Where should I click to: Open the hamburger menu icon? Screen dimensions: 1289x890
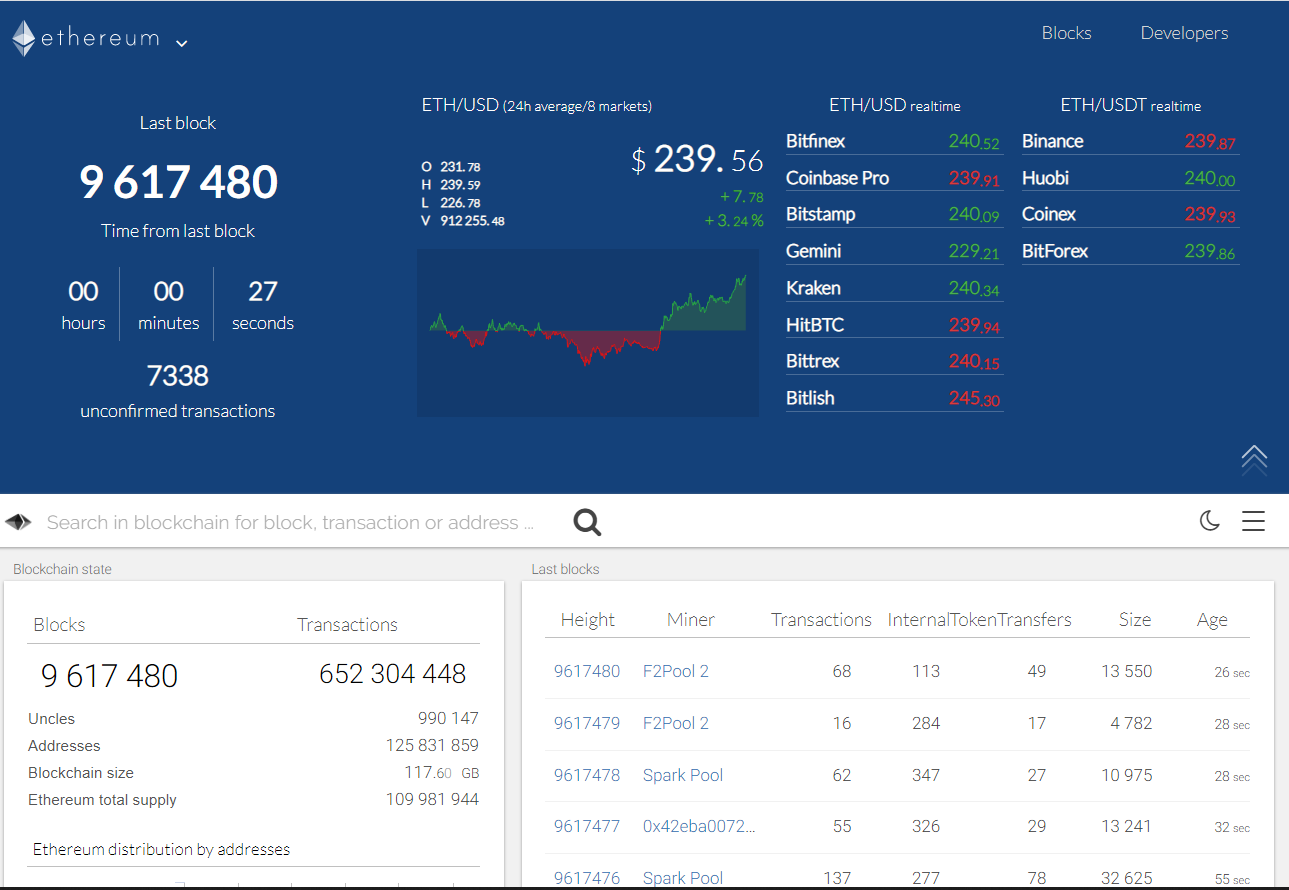pyautogui.click(x=1254, y=521)
